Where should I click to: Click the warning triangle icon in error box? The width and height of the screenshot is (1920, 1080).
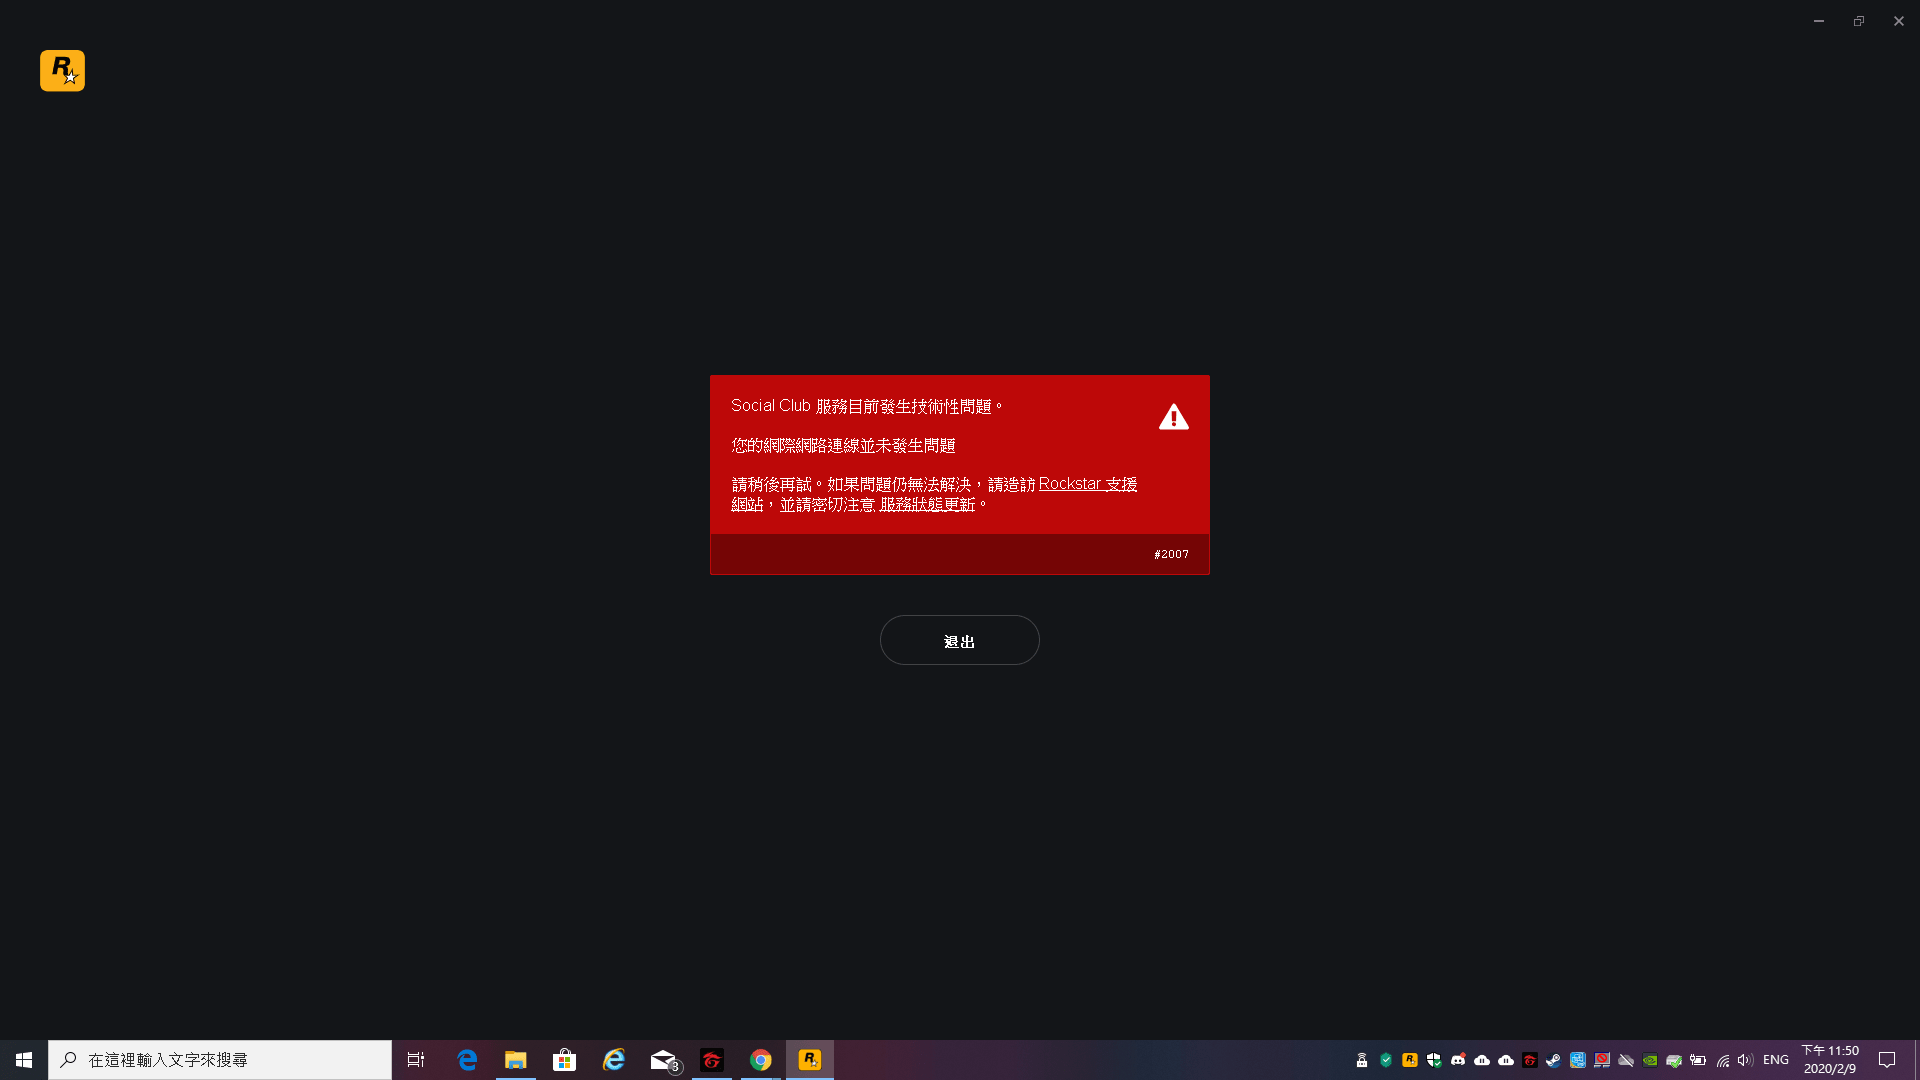click(x=1173, y=417)
